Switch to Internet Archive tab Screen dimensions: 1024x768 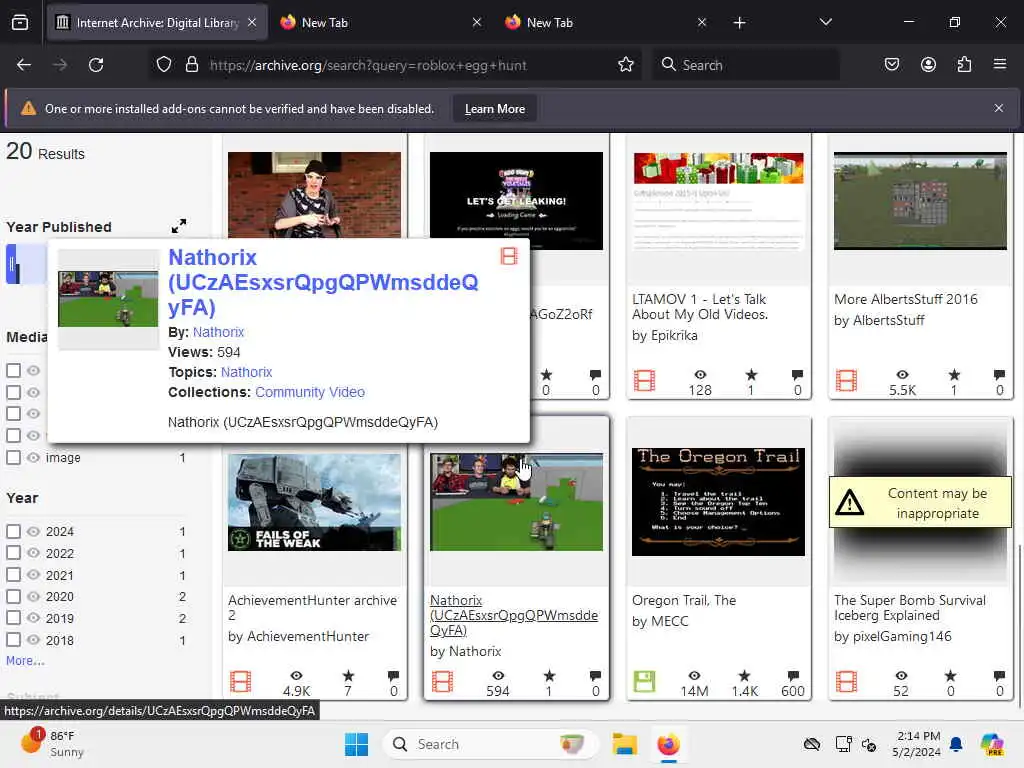coord(156,23)
